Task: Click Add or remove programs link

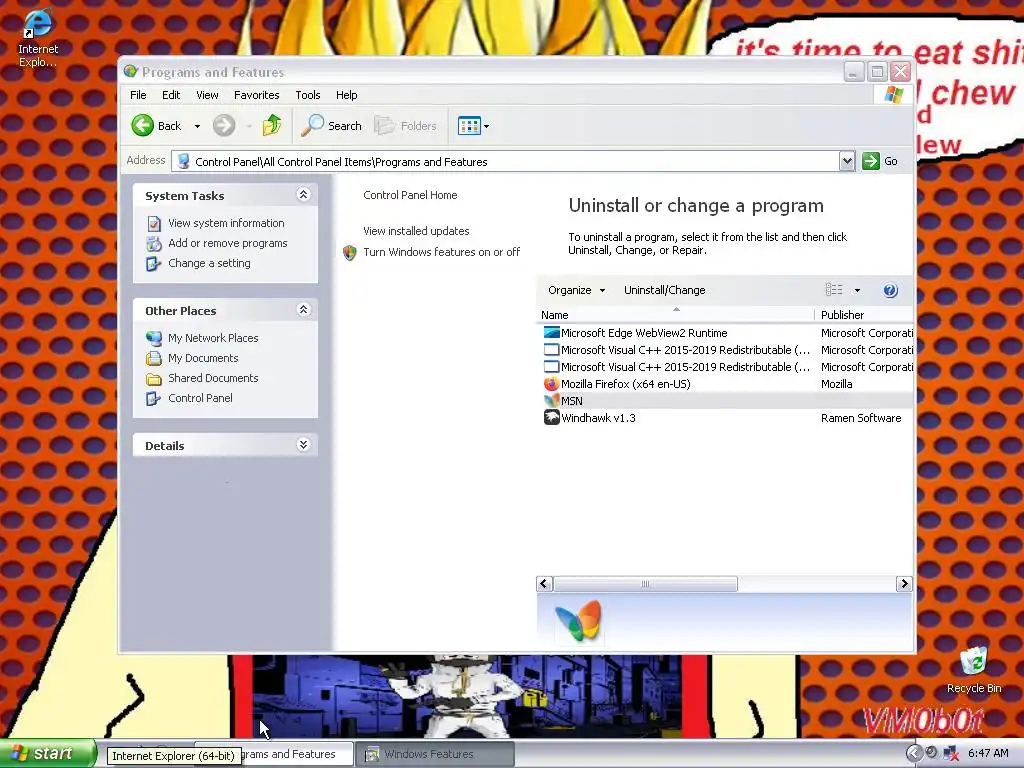Action: click(x=227, y=243)
